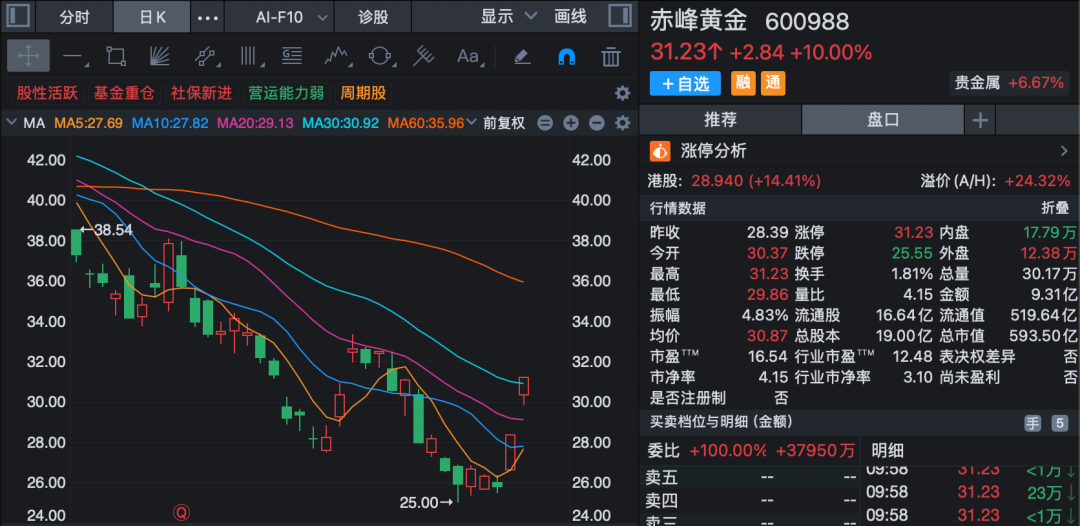Open the 前复权 adjustment dropdown
1080x526 pixels.
pos(503,123)
